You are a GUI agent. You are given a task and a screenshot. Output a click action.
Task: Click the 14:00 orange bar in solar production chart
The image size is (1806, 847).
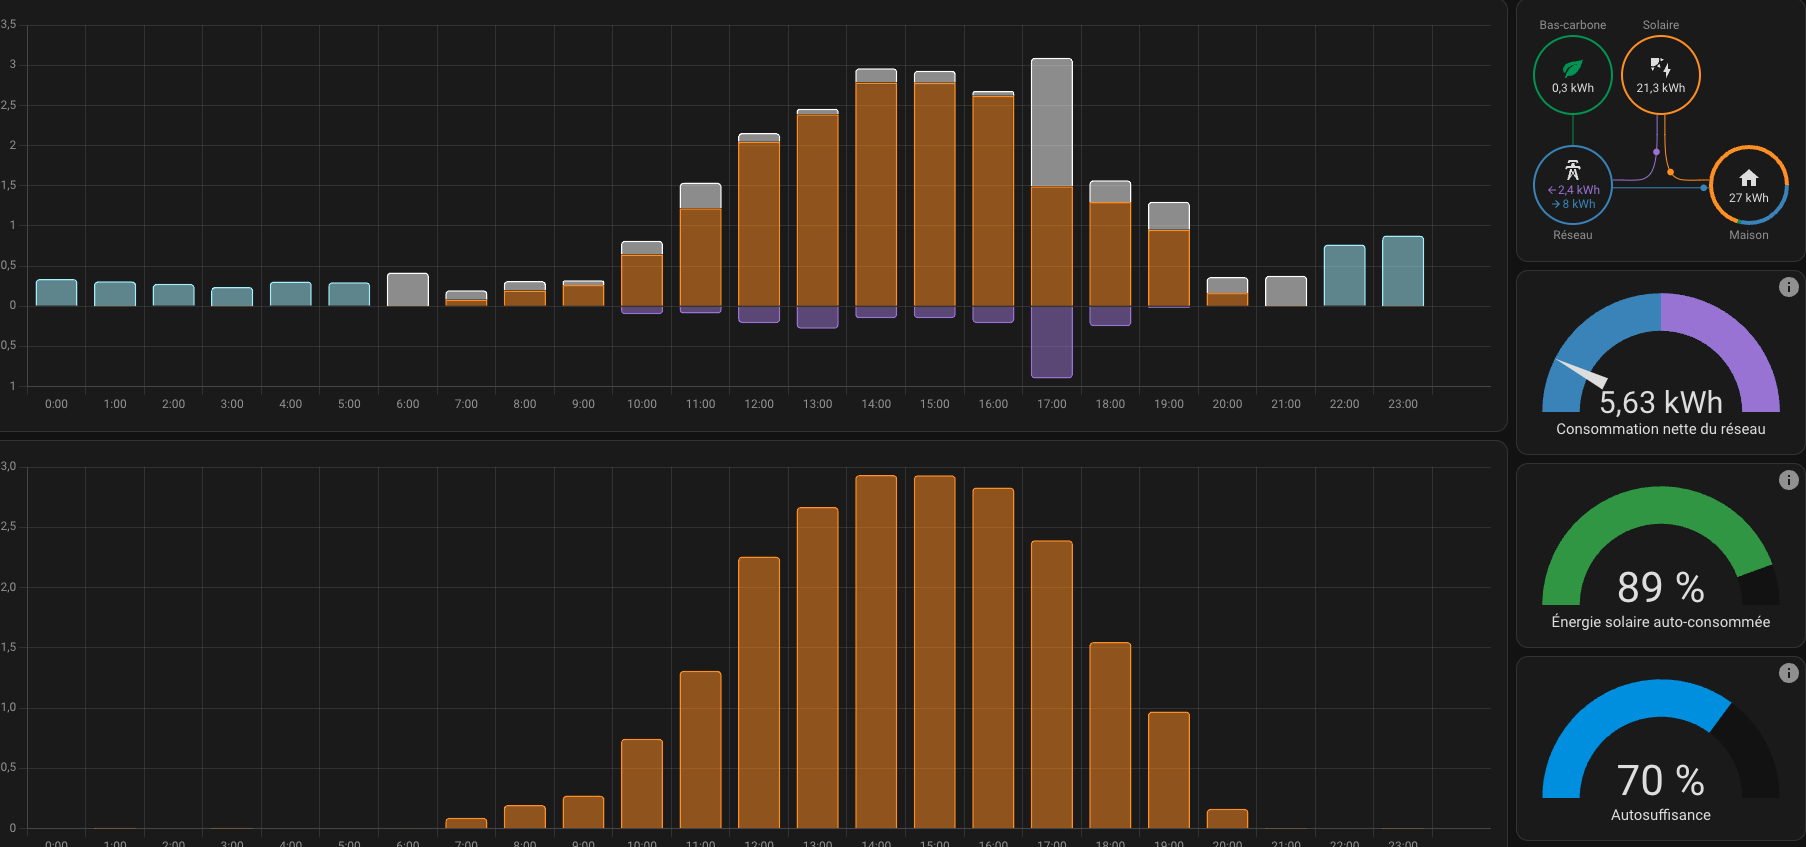pyautogui.click(x=876, y=650)
